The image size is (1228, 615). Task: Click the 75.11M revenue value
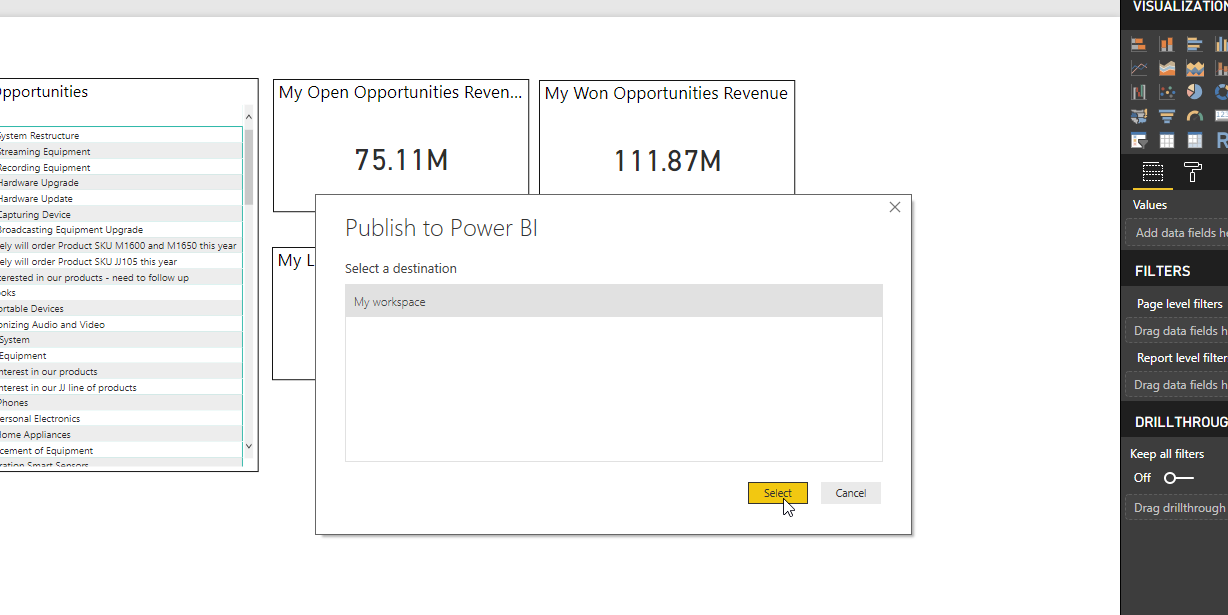401,160
